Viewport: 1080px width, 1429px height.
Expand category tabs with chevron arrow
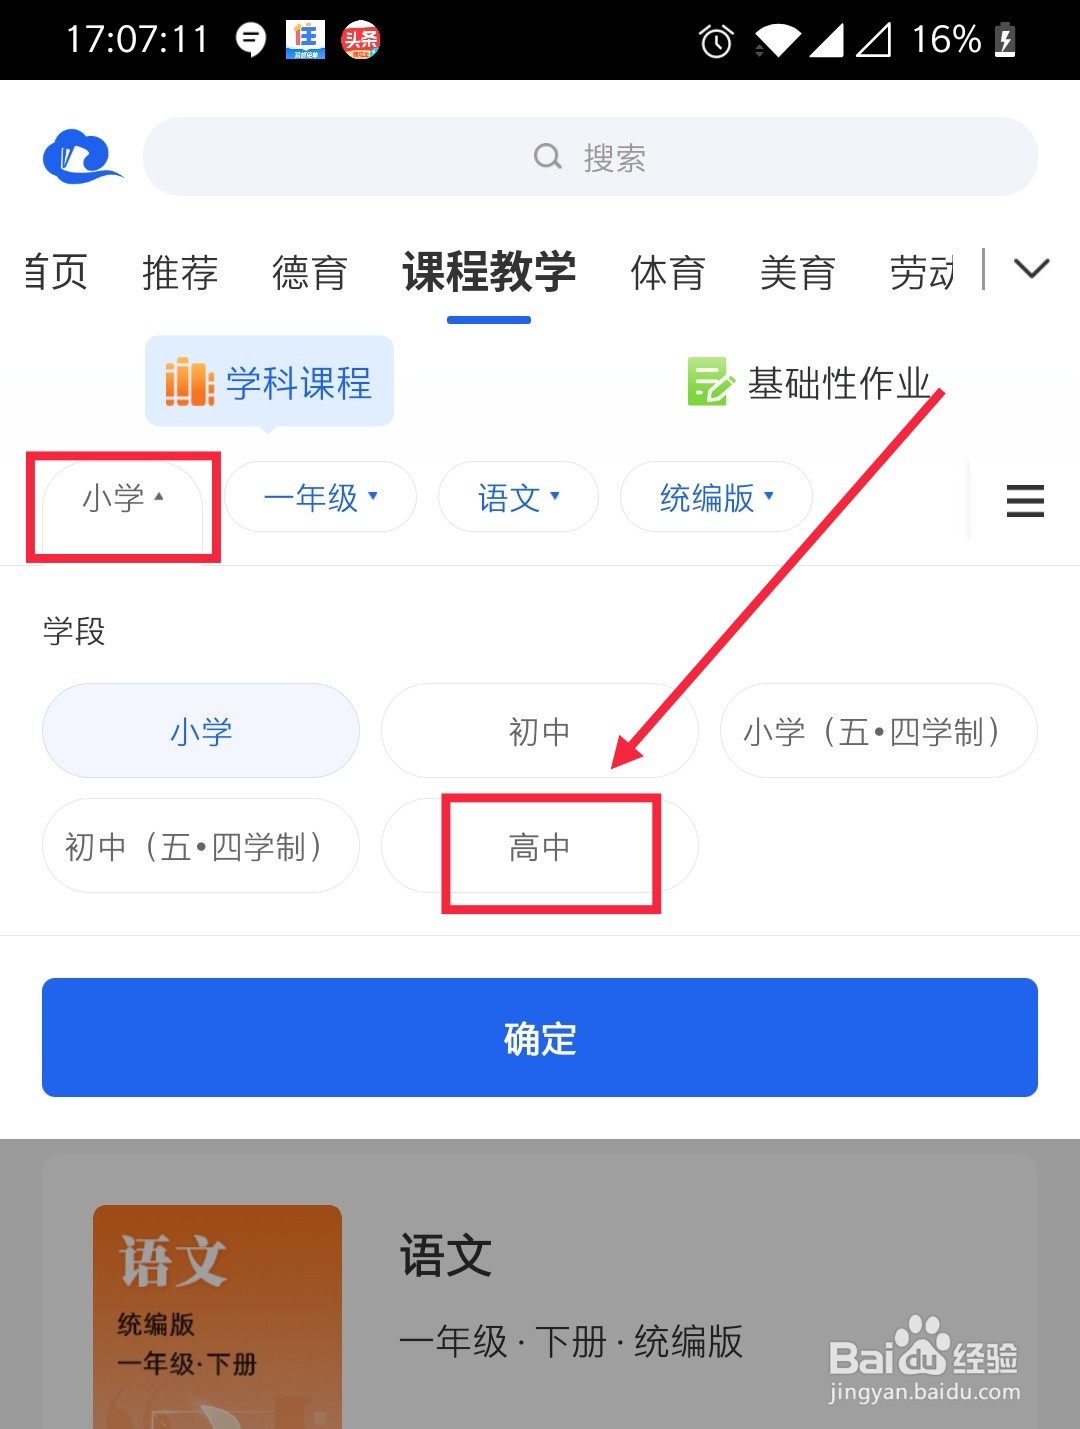coord(1031,268)
